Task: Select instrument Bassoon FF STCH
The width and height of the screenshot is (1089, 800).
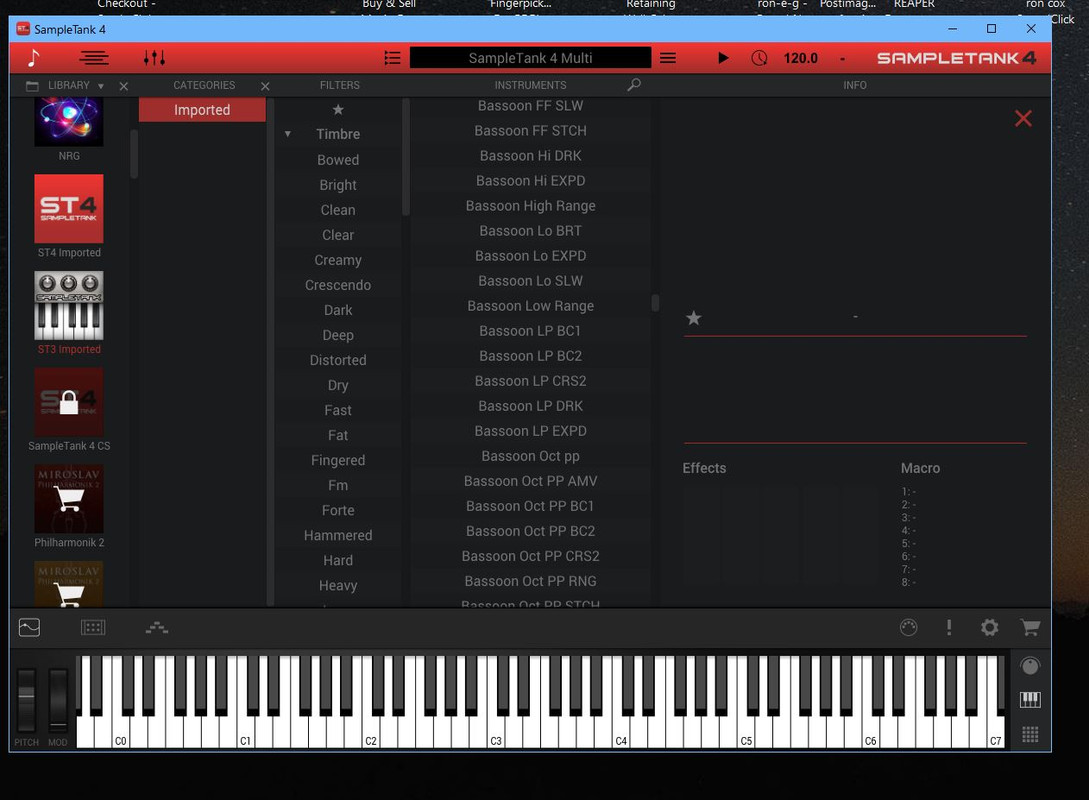Action: (x=531, y=131)
